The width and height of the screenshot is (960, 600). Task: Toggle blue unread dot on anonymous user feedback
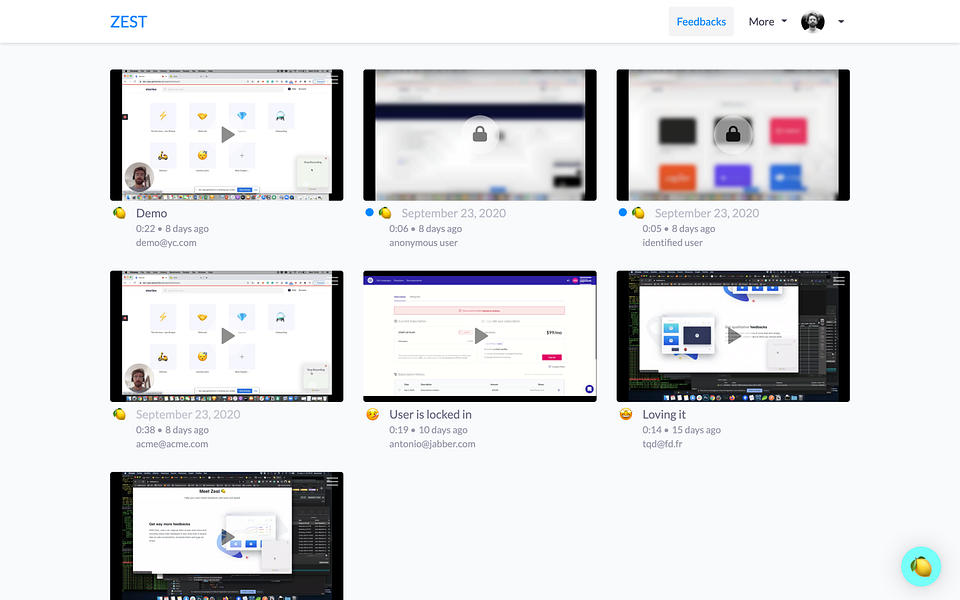[x=369, y=212]
